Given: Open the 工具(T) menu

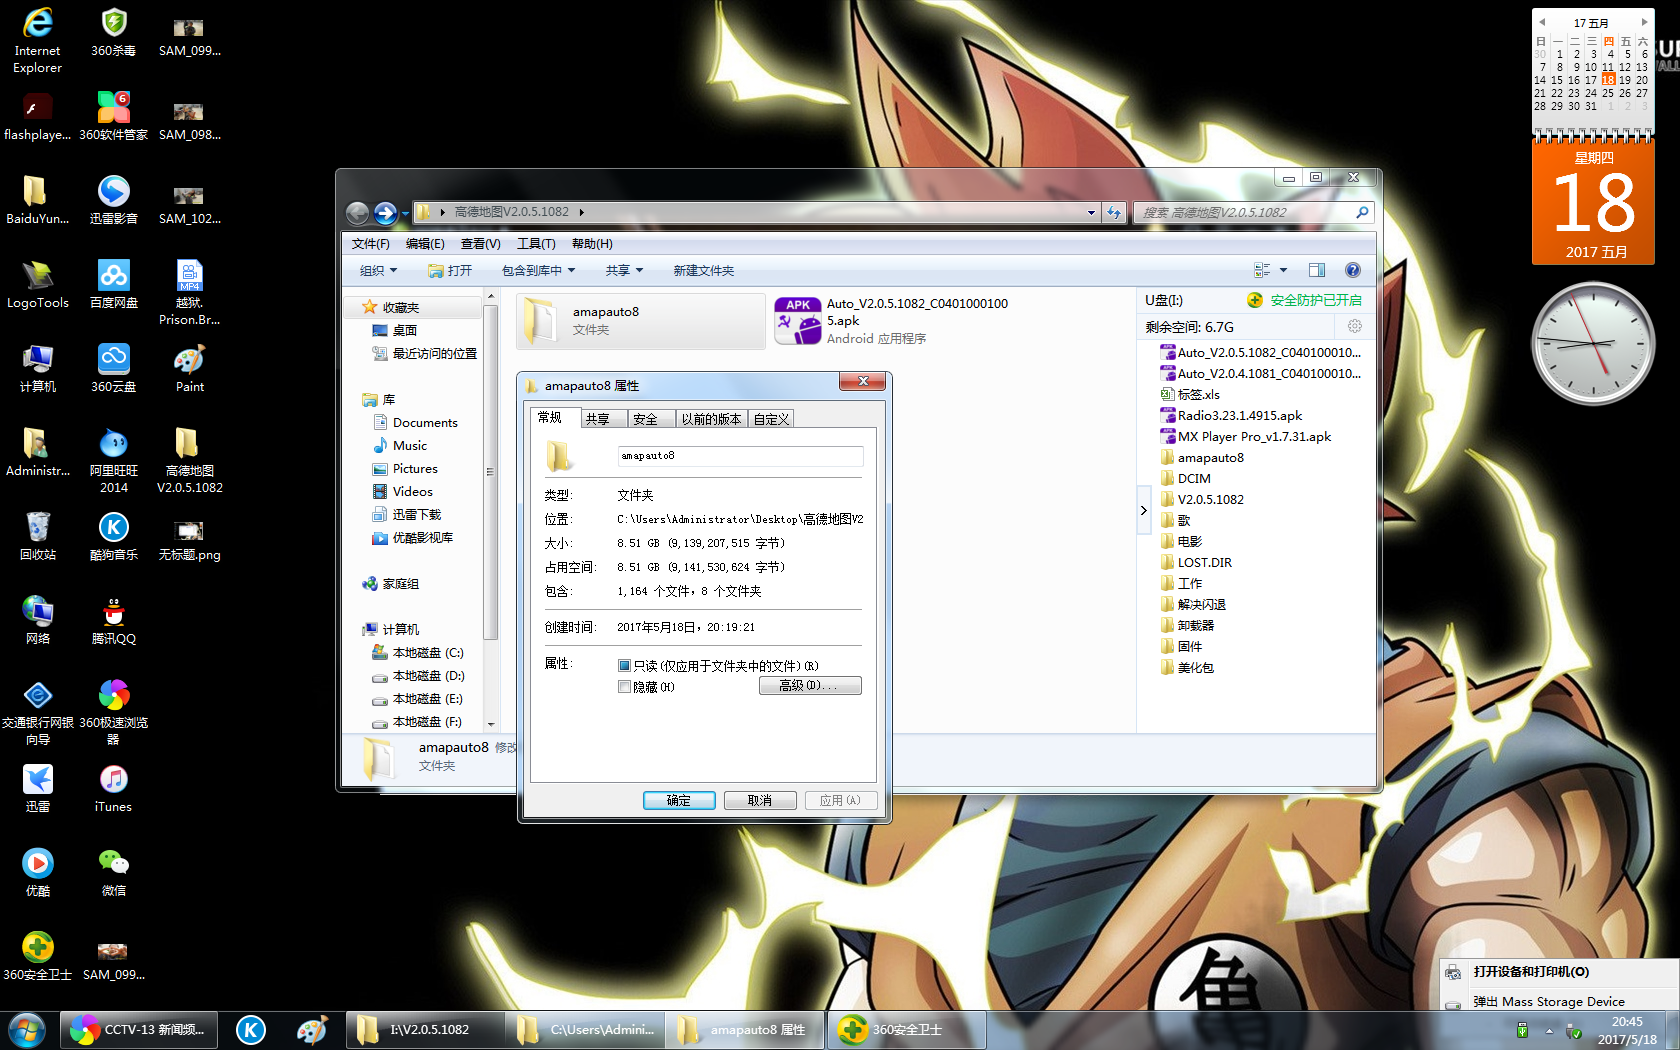Looking at the screenshot, I should [x=536, y=244].
